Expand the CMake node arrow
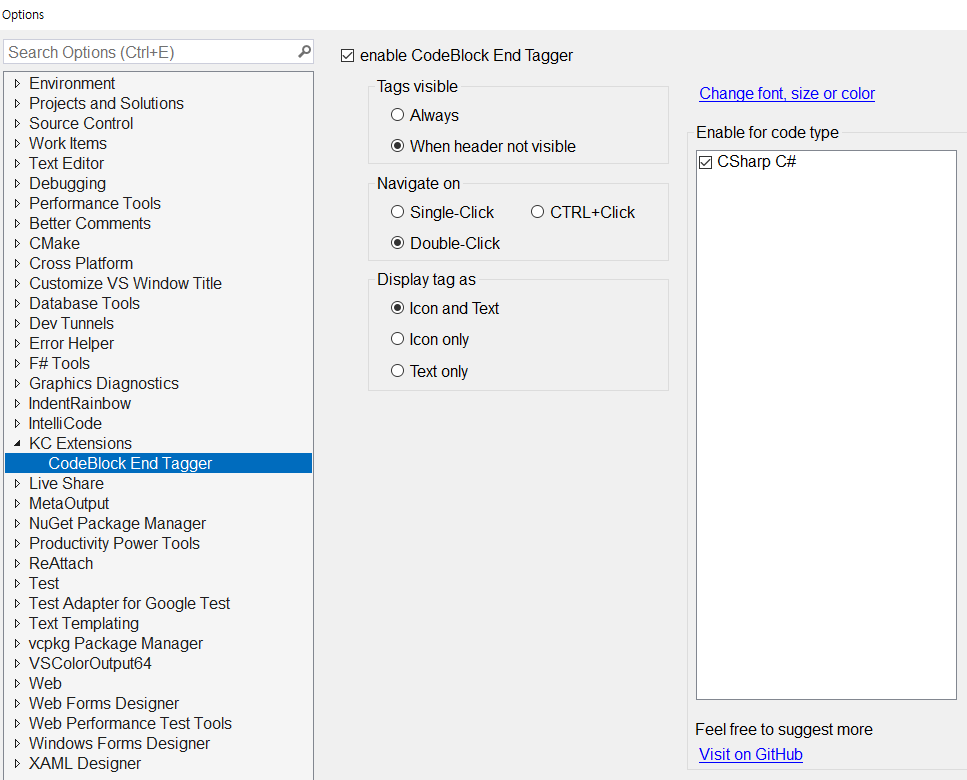The height and width of the screenshot is (780, 967). tap(17, 244)
